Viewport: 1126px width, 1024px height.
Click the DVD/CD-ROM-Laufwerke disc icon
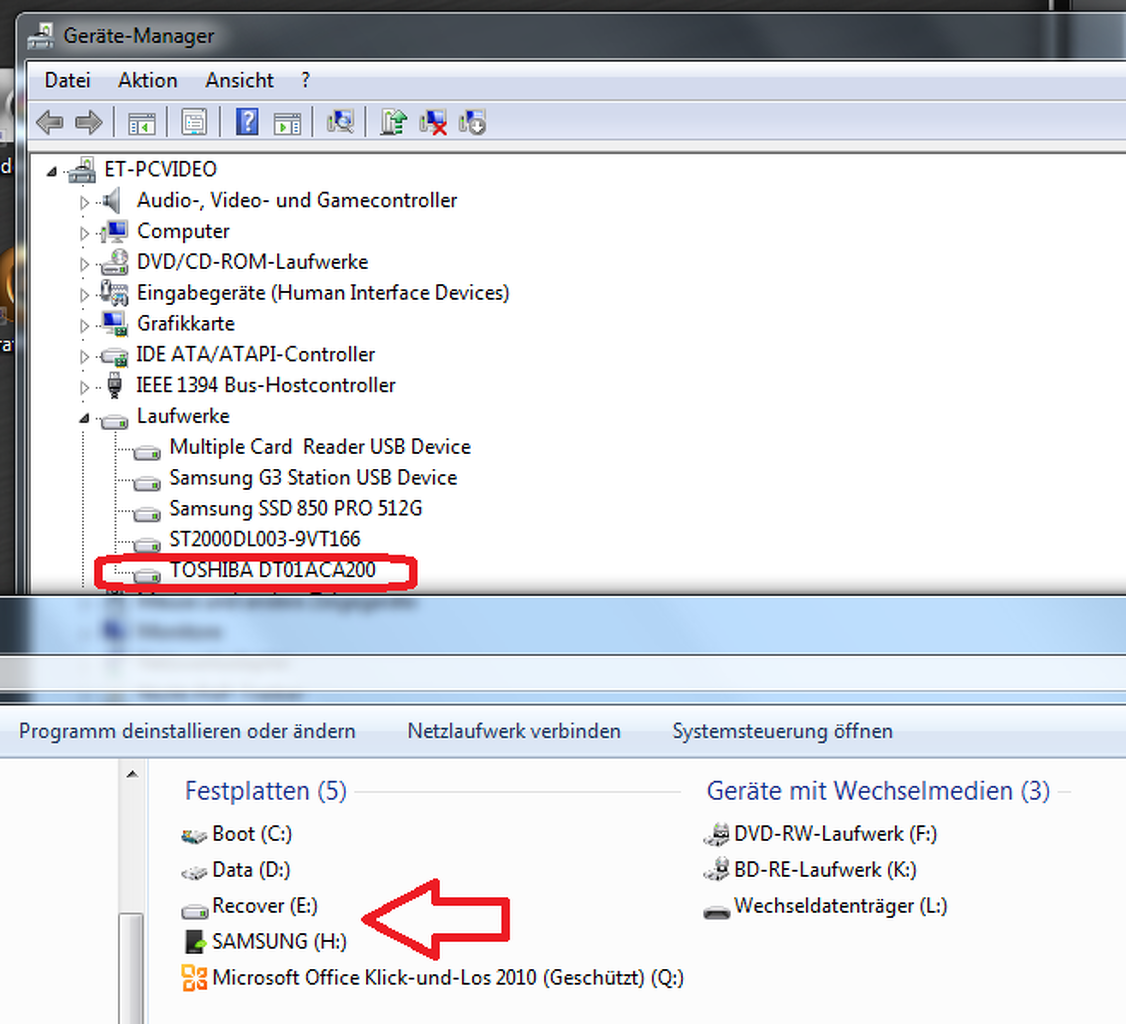click(114, 263)
